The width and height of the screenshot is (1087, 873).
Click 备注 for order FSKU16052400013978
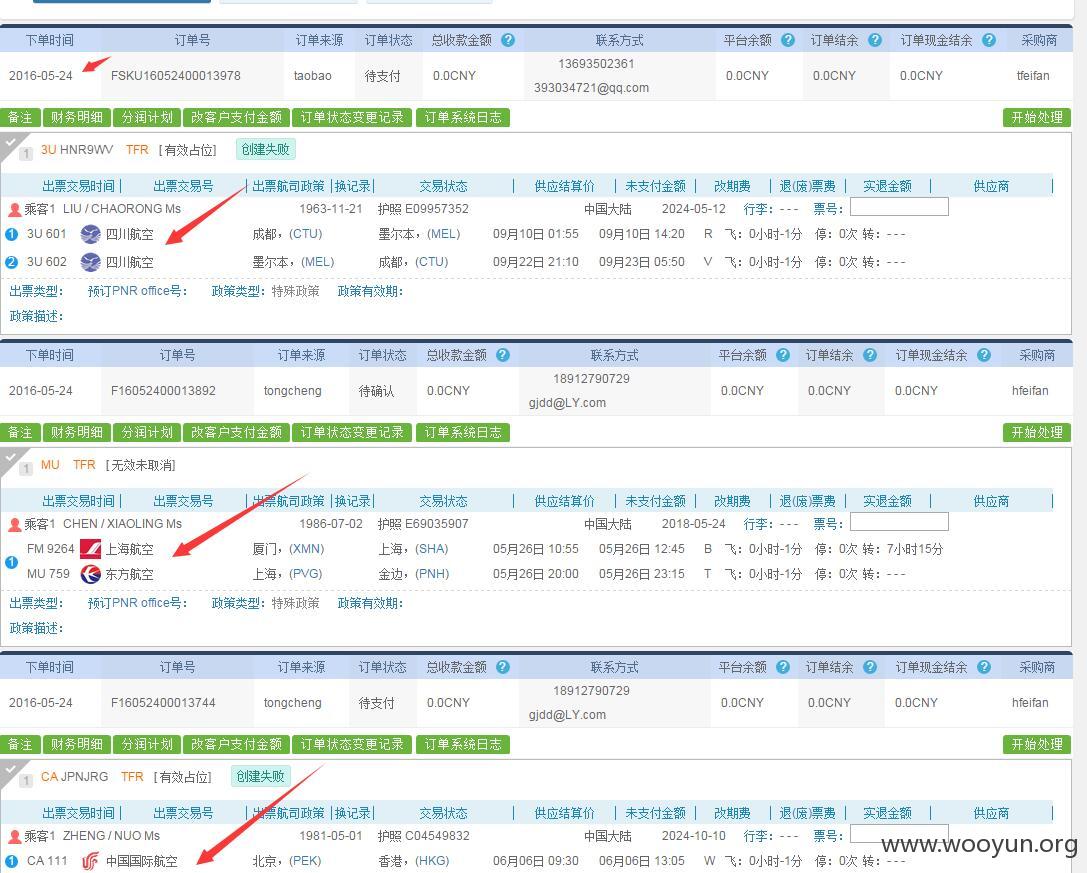coord(20,117)
